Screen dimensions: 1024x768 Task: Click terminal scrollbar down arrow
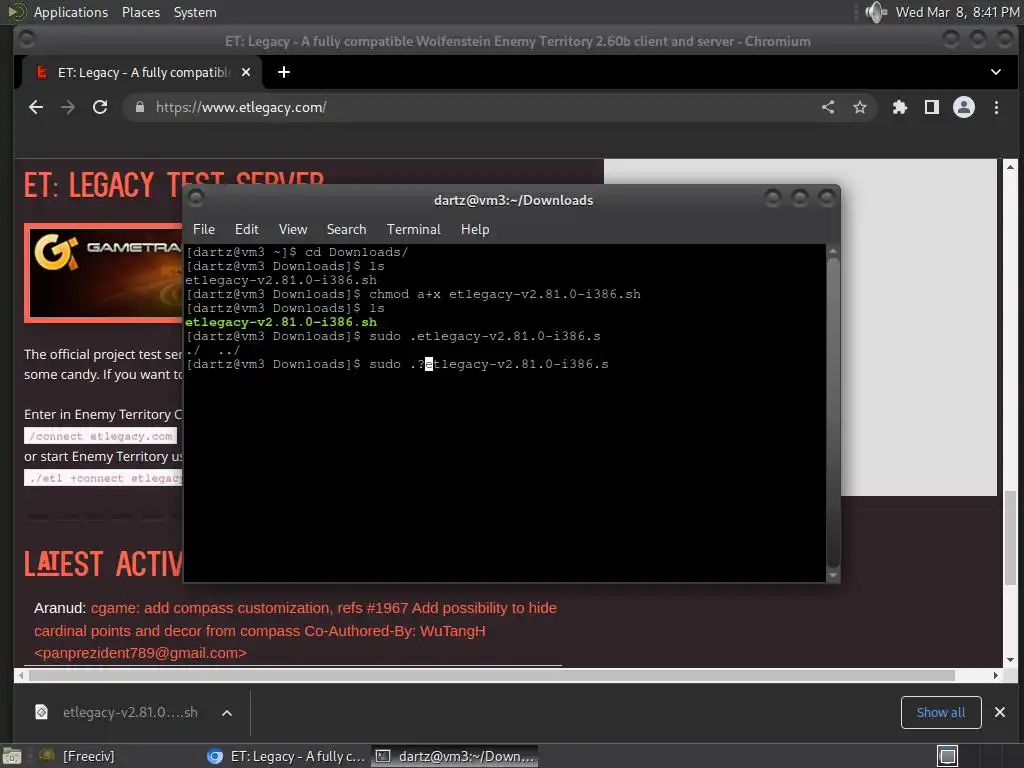coord(833,575)
